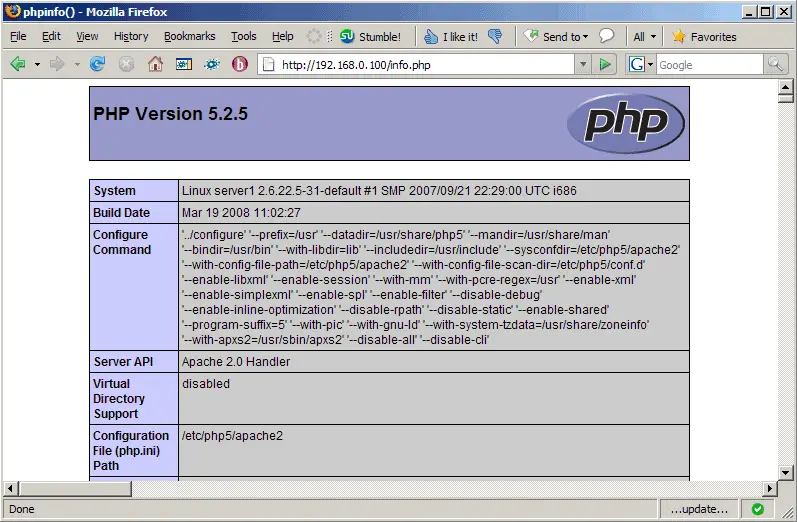This screenshot has height=522, width=797.
Task: Open the View menu
Action: click(87, 36)
